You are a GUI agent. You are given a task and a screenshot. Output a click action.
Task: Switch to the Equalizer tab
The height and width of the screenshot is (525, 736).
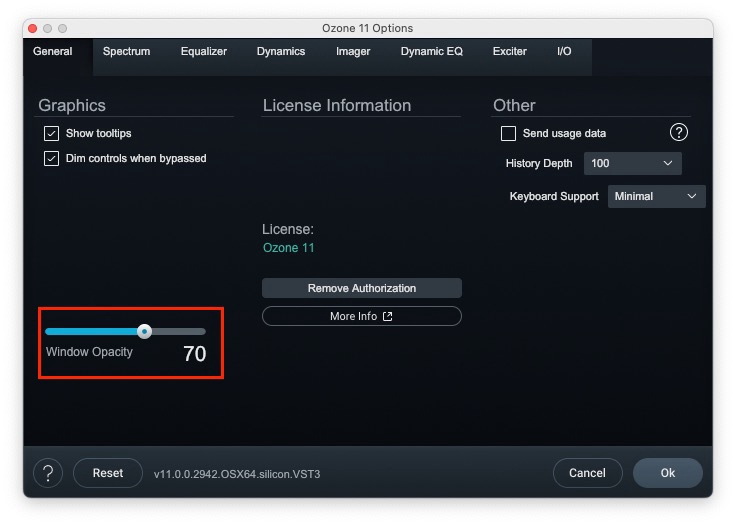pyautogui.click(x=204, y=51)
